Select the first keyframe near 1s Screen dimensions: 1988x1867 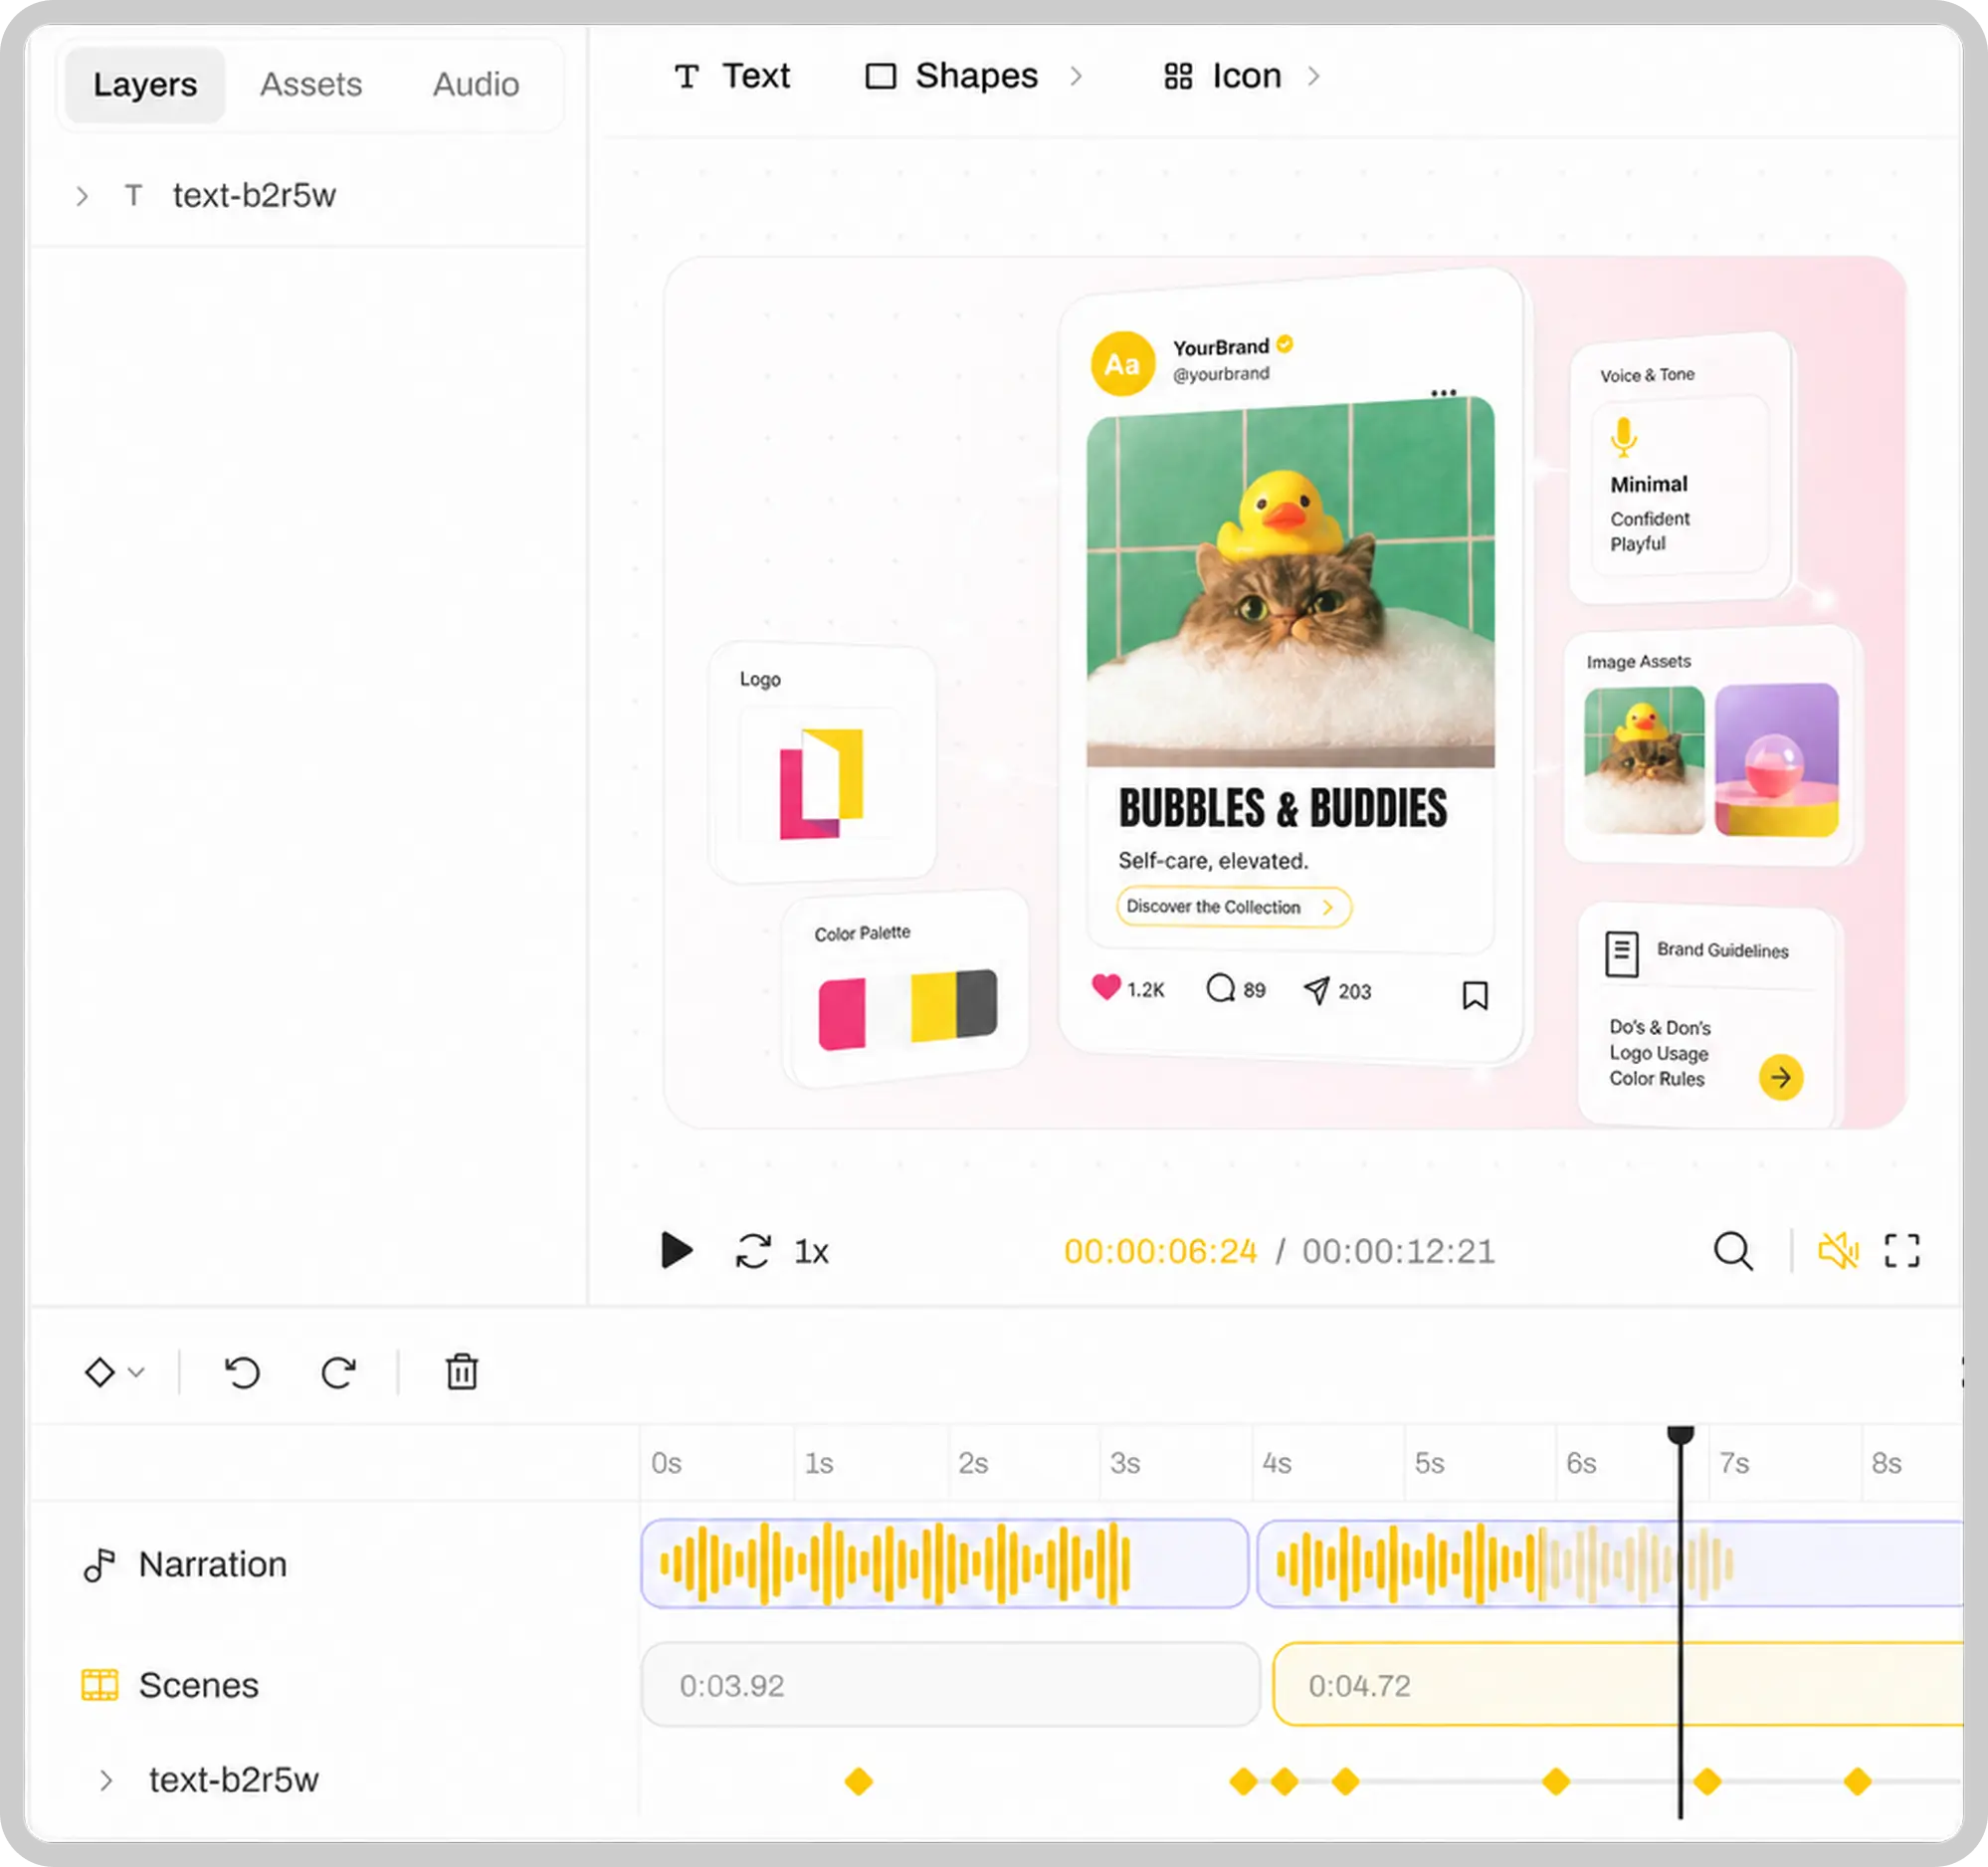click(x=858, y=1781)
